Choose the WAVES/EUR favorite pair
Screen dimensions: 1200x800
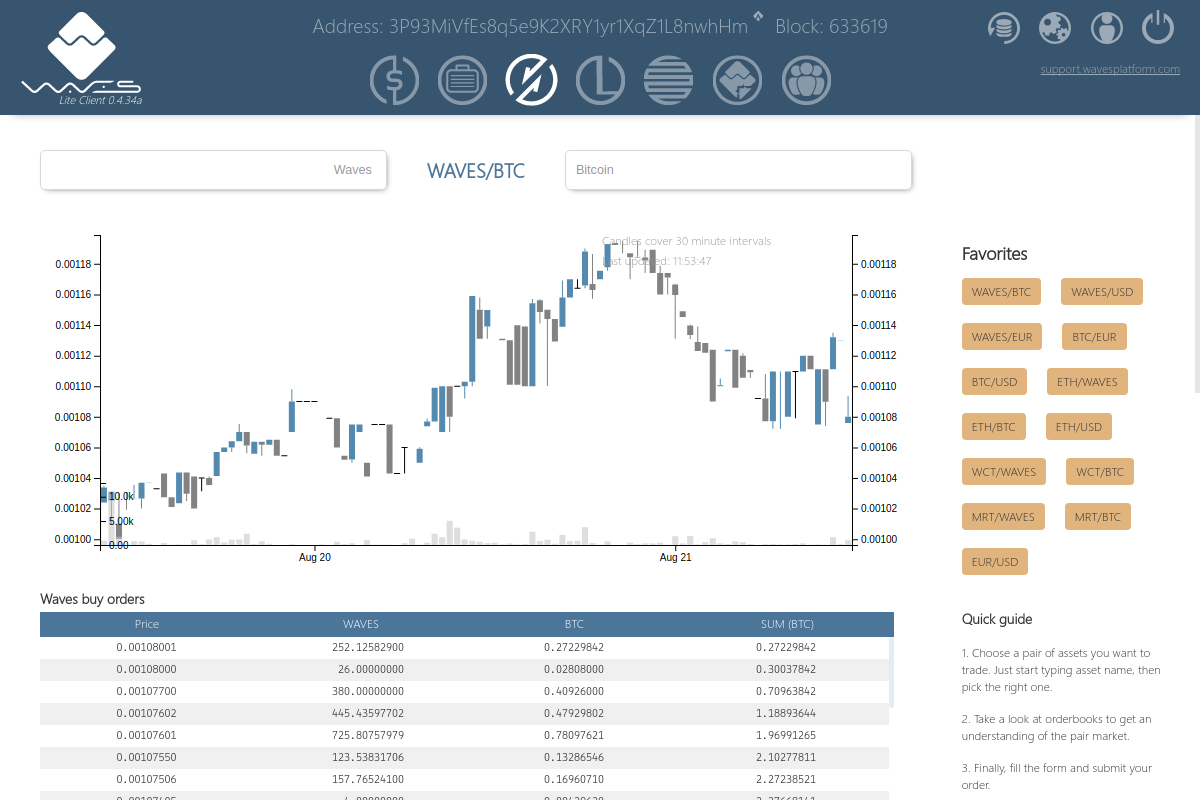pyautogui.click(x=1002, y=337)
